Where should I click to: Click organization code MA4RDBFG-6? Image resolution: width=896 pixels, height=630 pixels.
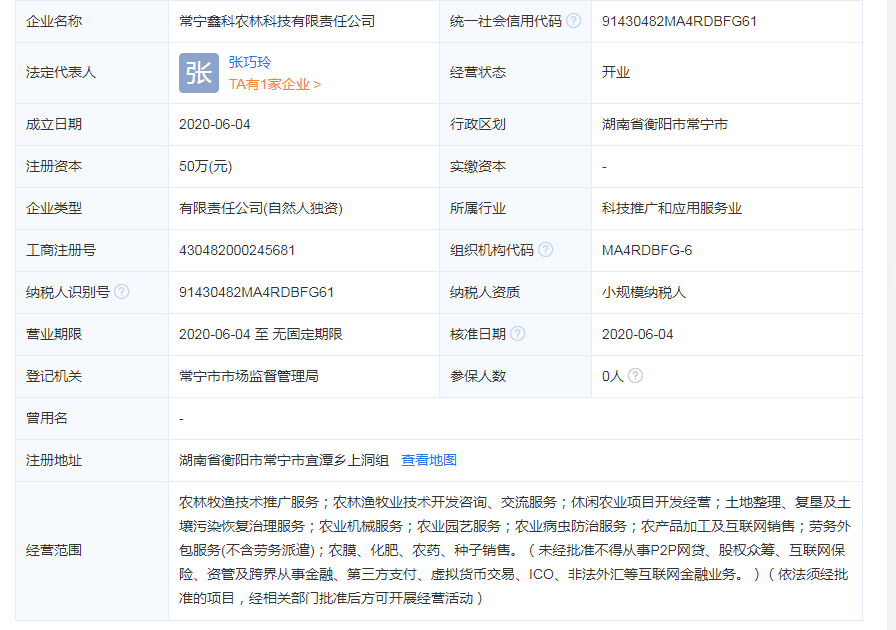pyautogui.click(x=647, y=250)
